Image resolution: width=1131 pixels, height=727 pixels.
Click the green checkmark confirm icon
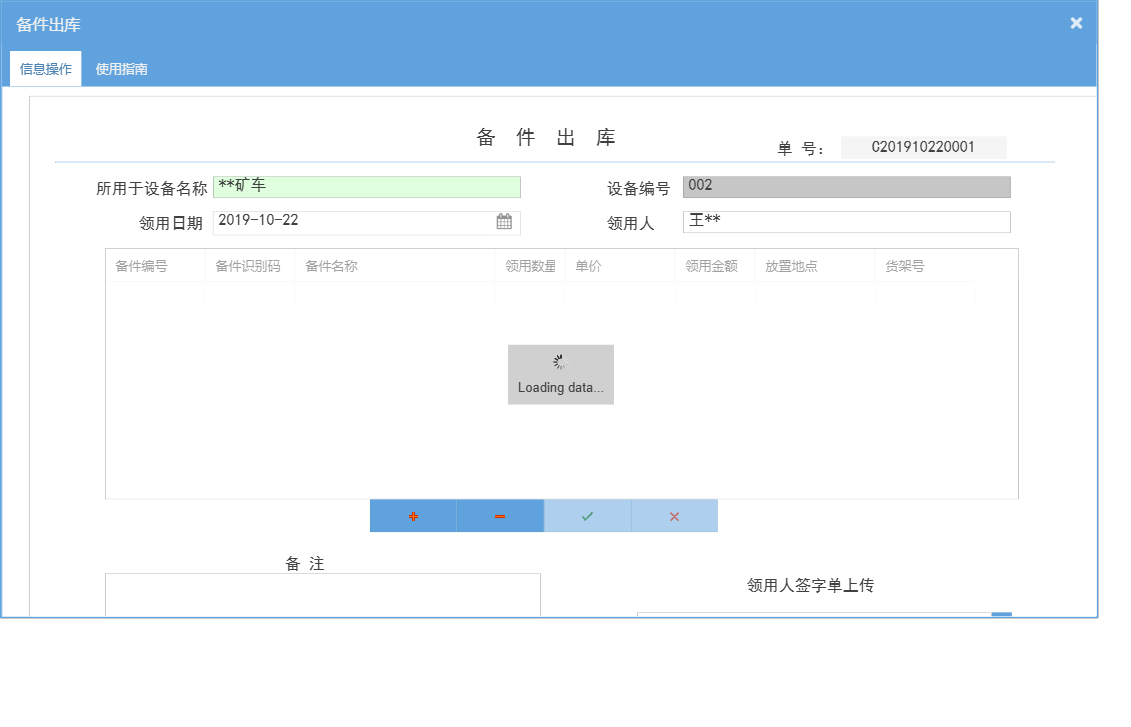pyautogui.click(x=587, y=515)
